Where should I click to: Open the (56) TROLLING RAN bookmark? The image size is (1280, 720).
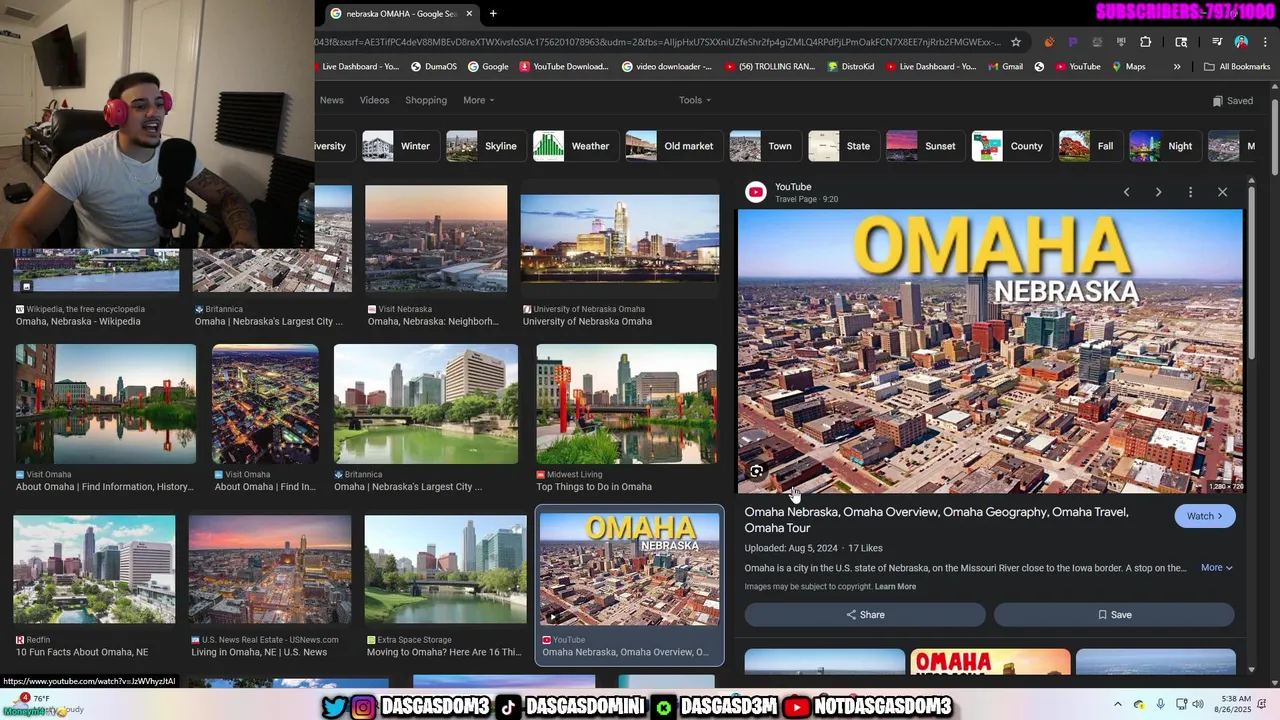click(768, 67)
